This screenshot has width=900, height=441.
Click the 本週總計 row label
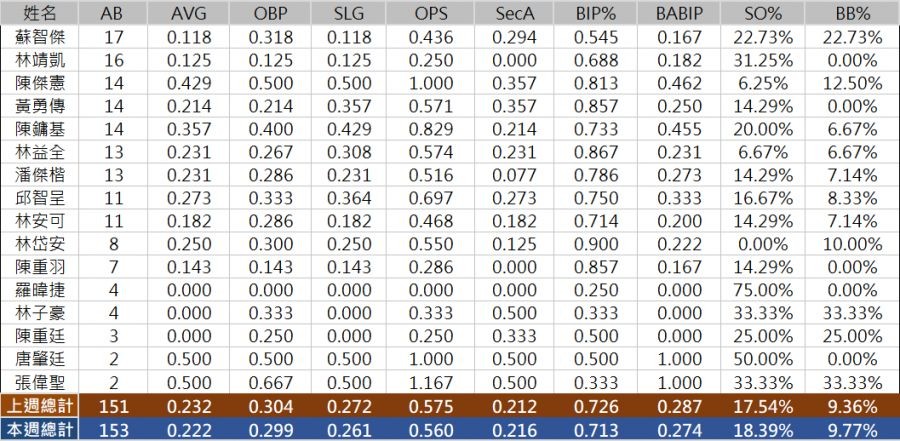pos(38,429)
